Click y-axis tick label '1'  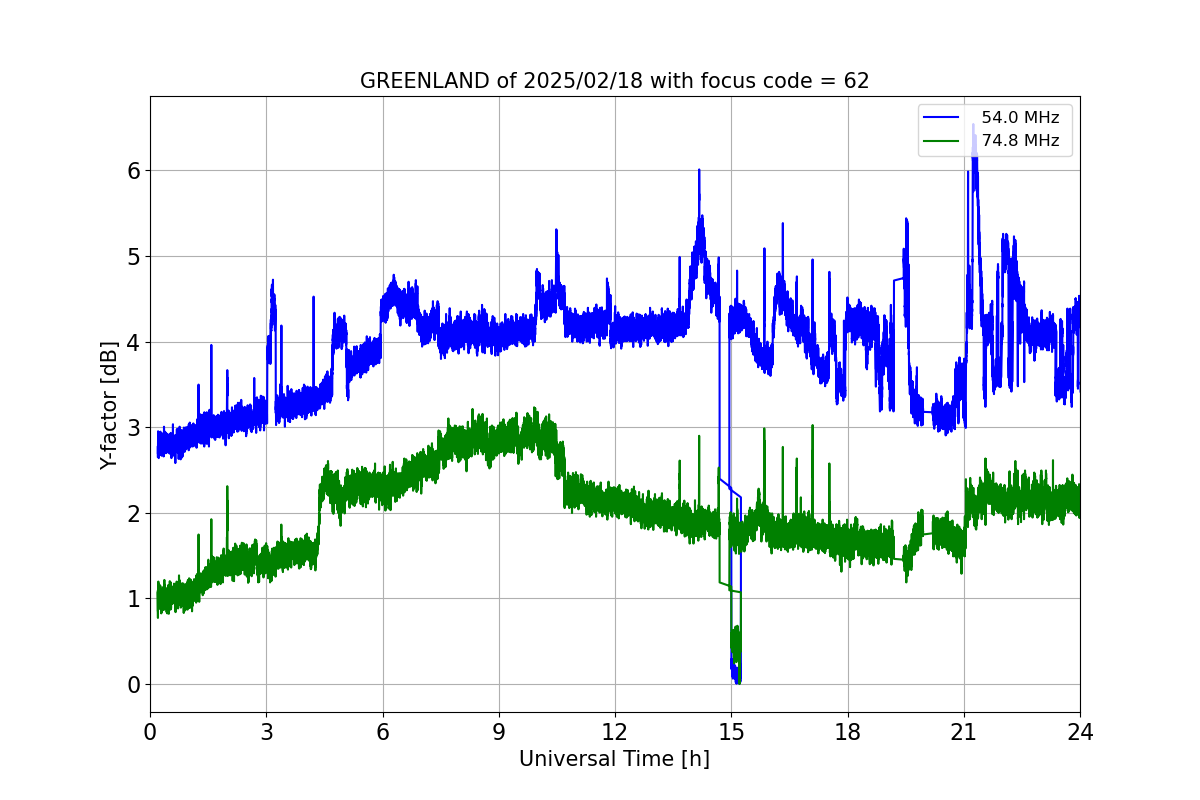pos(134,599)
